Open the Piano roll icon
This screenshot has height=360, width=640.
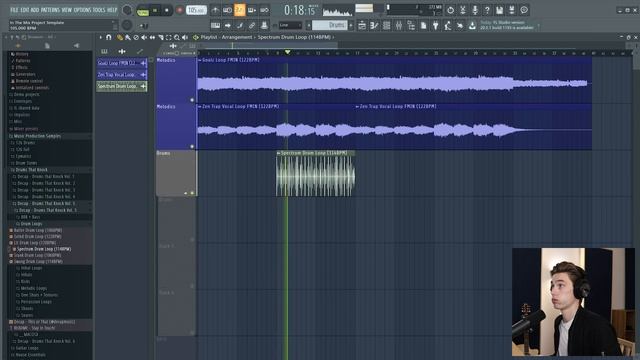coord(374,25)
